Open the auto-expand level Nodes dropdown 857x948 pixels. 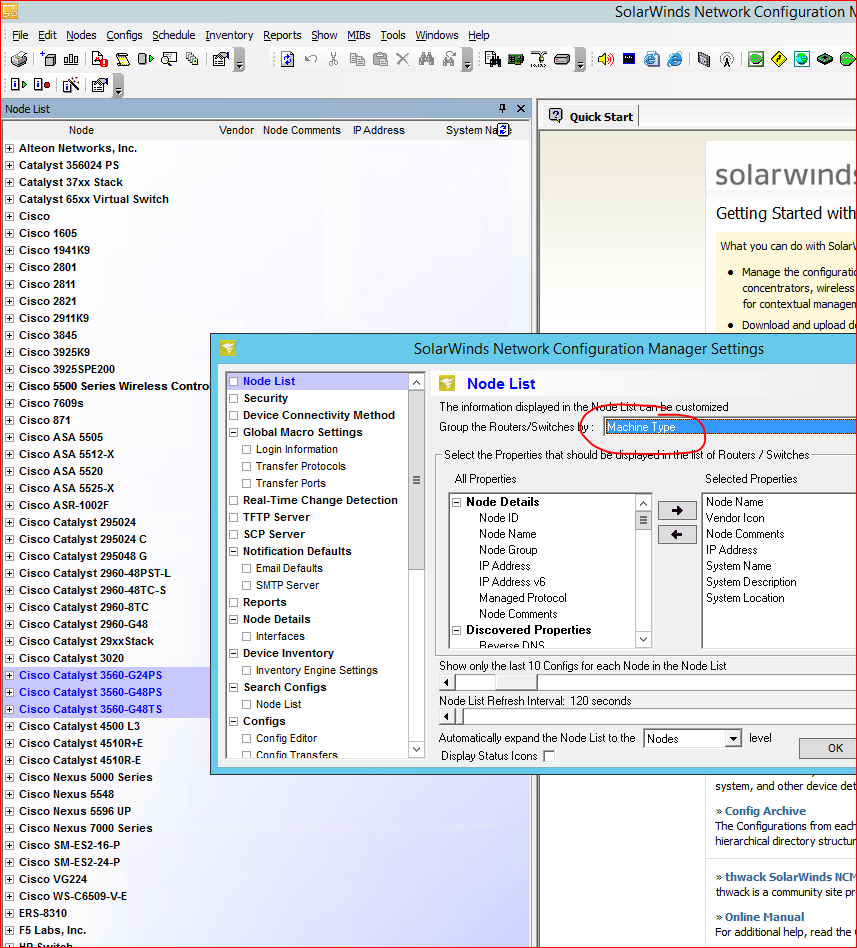[733, 738]
